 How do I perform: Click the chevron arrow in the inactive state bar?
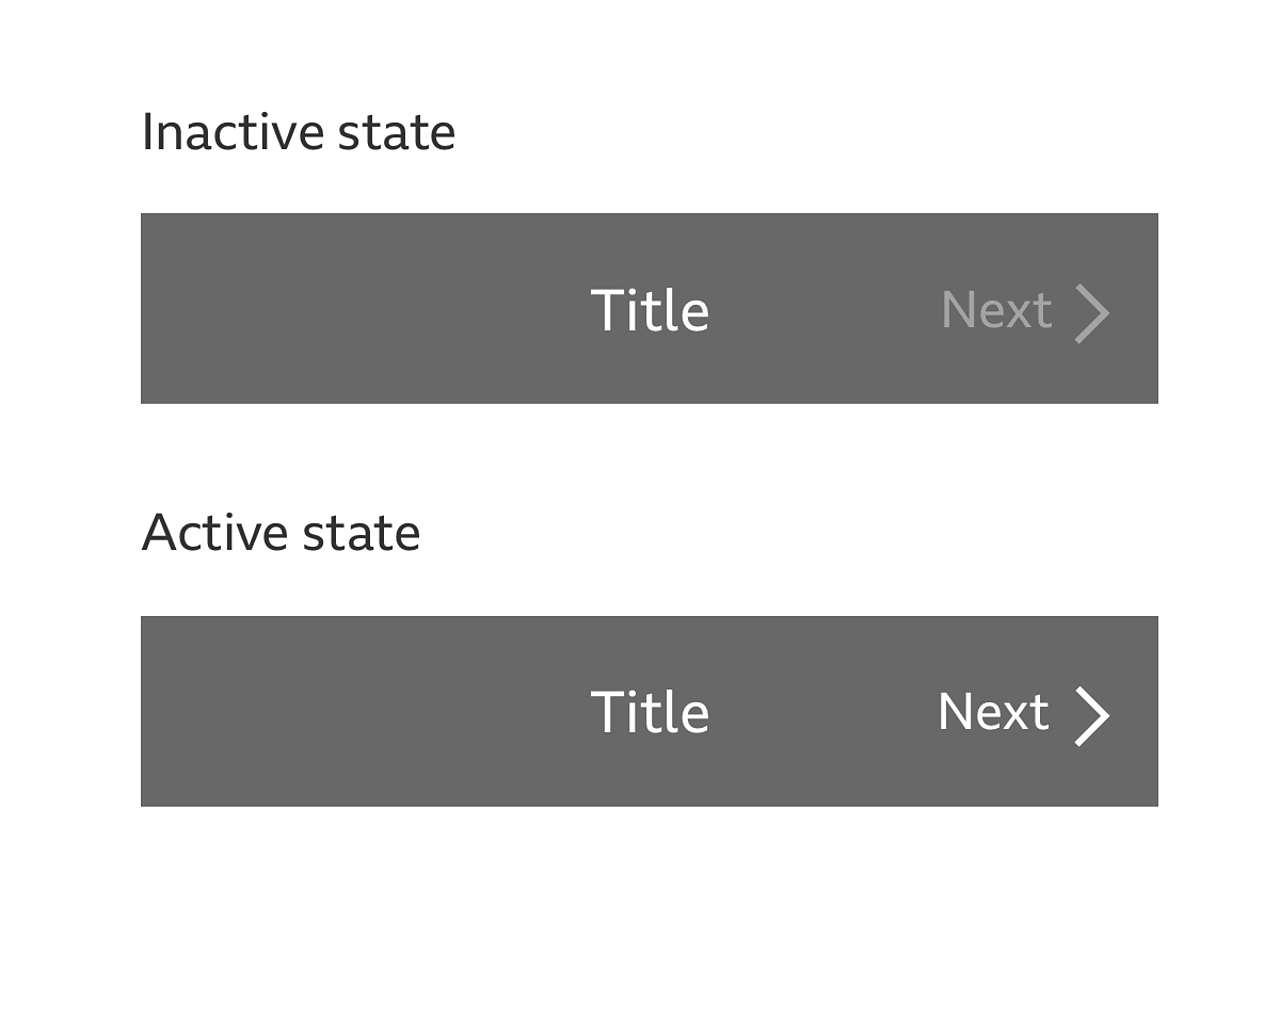(x=1094, y=311)
